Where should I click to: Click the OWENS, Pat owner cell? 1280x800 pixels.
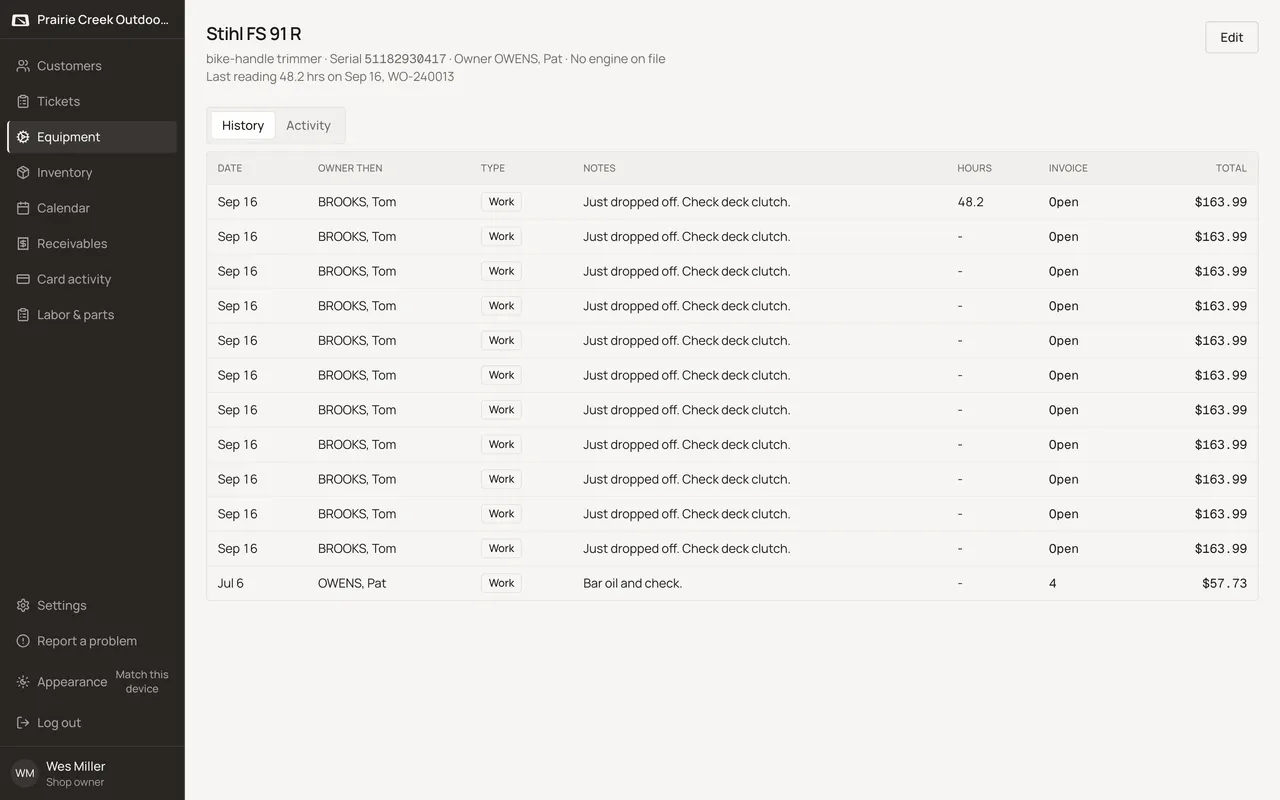pyautogui.click(x=352, y=583)
